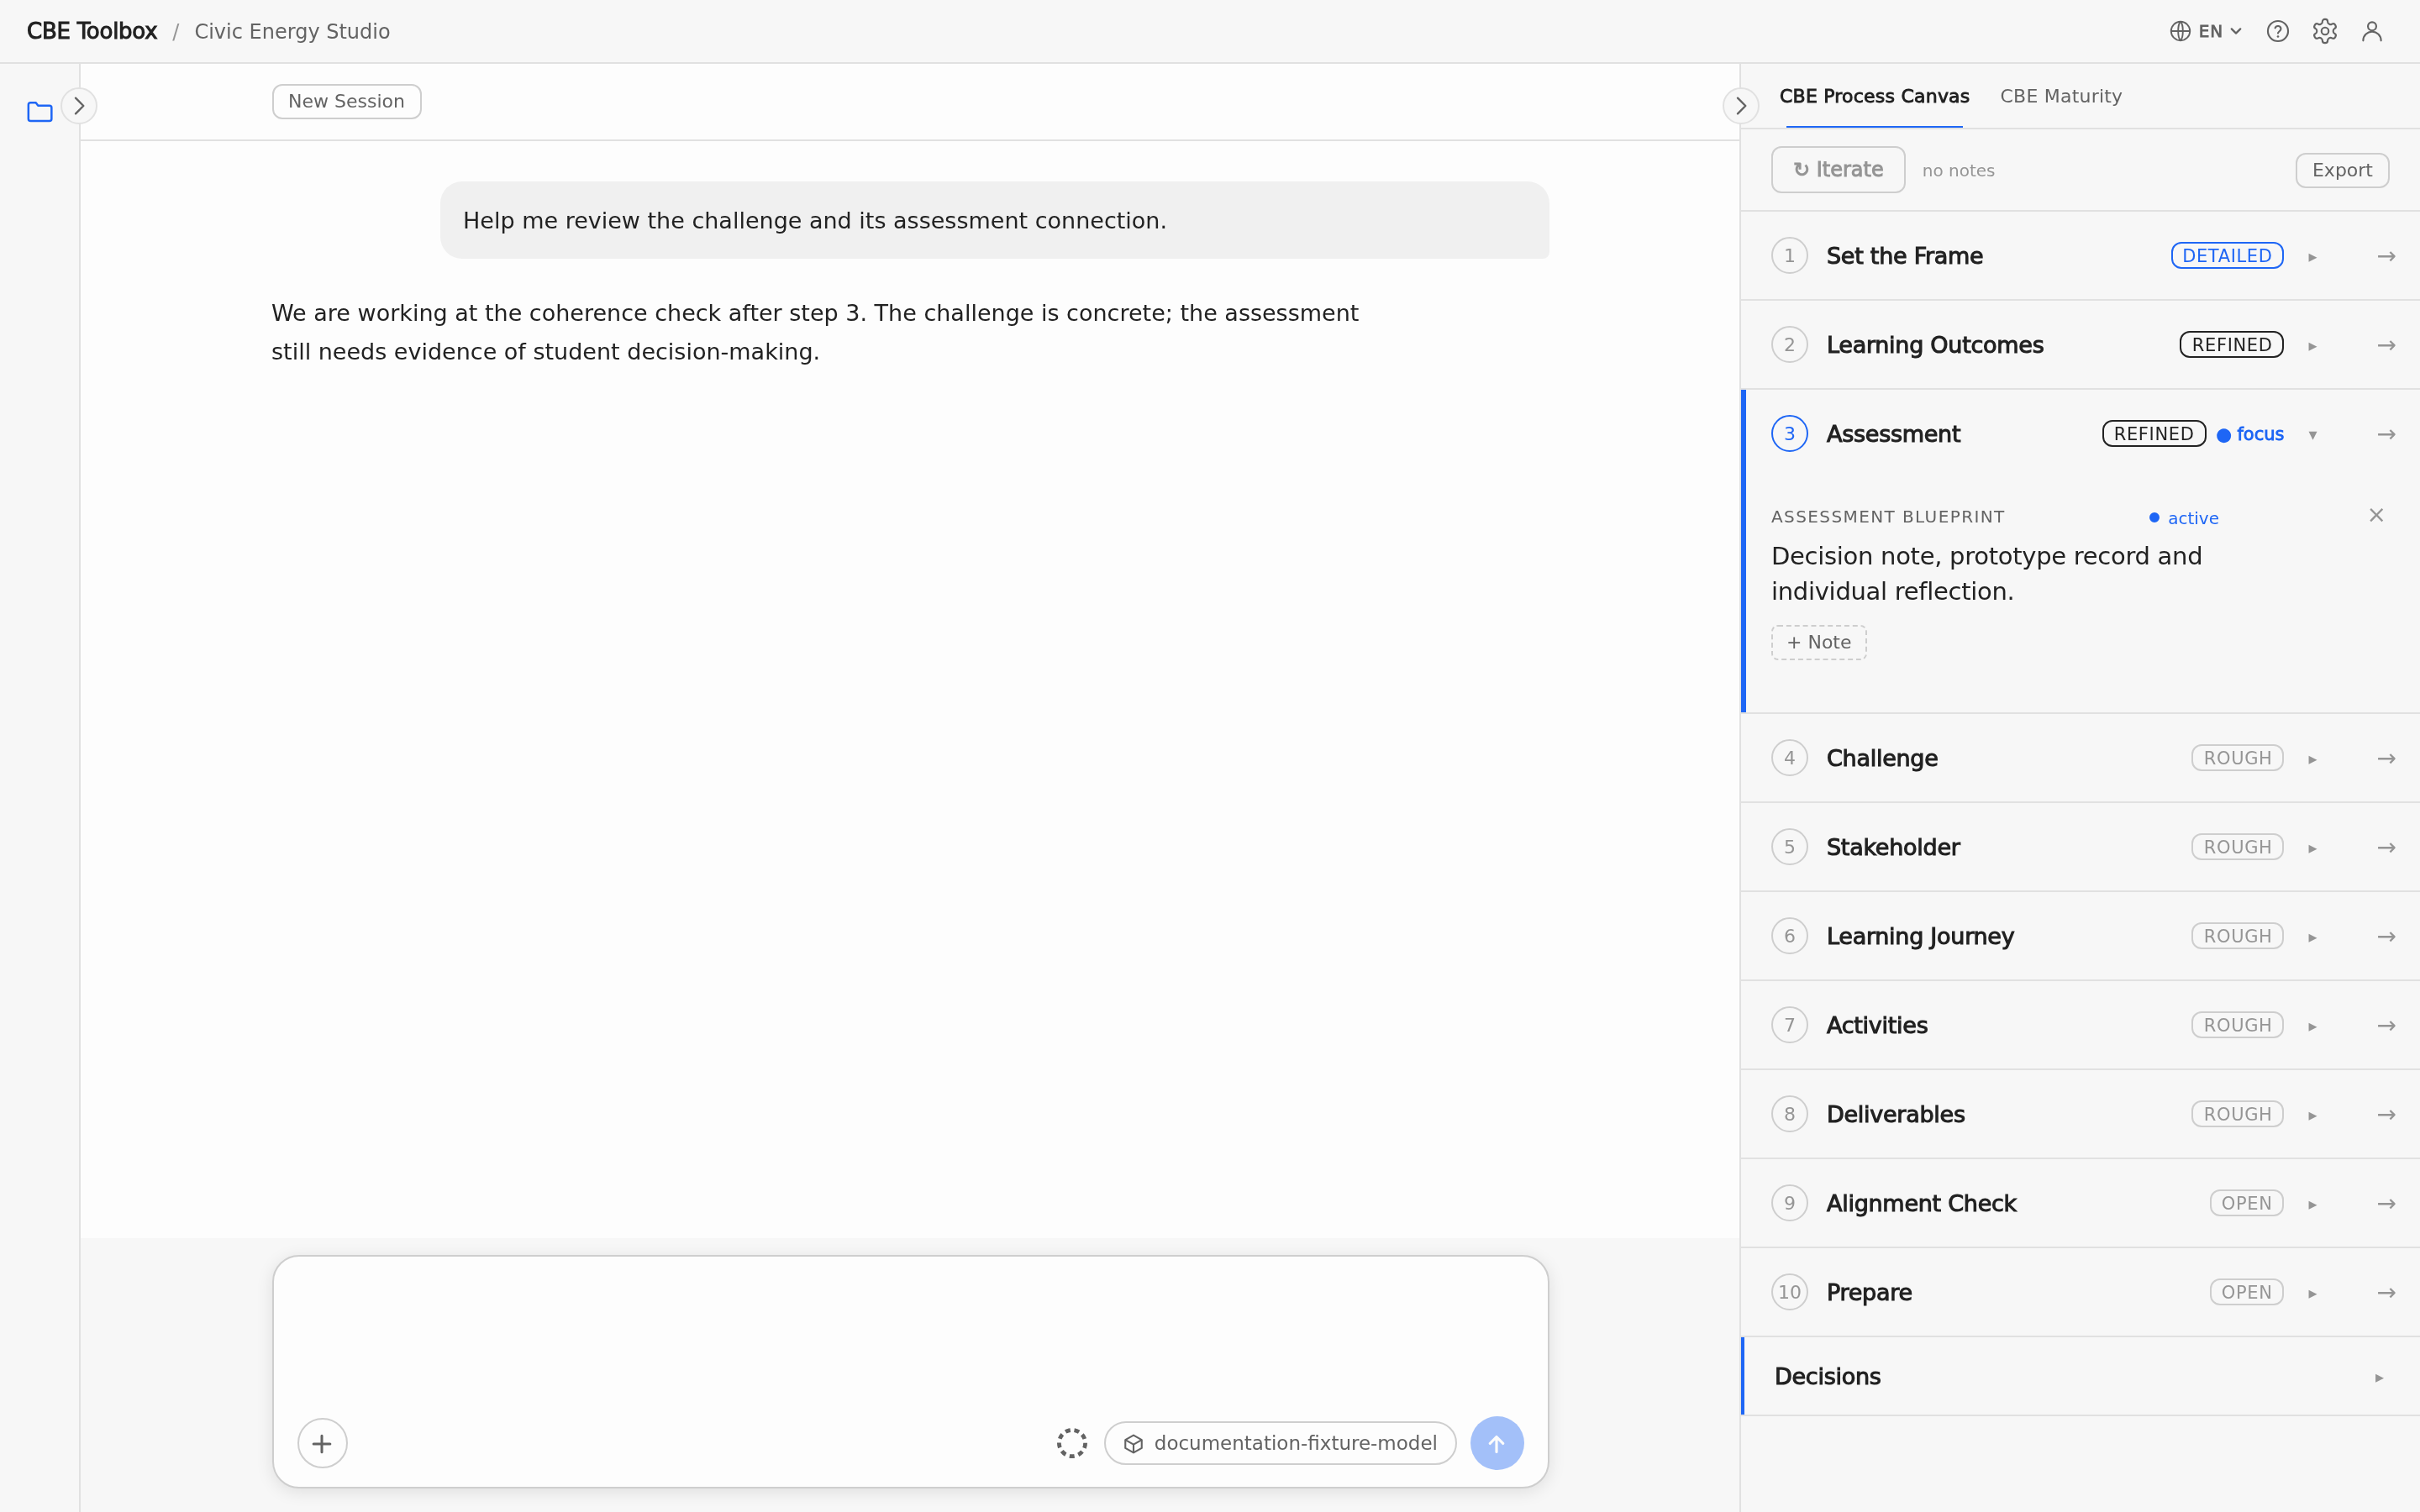2420x1512 pixels.
Task: Click the Civic Energy Studio breadcrumb
Action: (292, 31)
